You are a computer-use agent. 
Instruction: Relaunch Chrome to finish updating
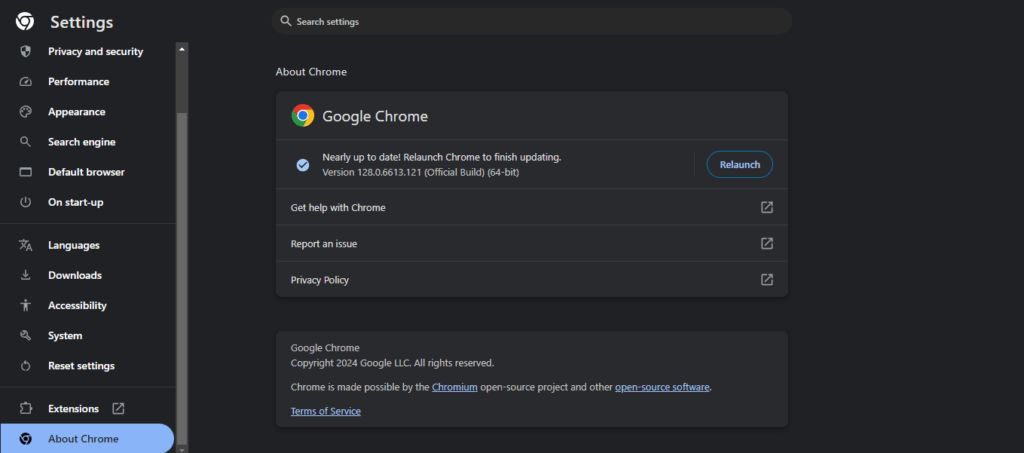pyautogui.click(x=740, y=164)
